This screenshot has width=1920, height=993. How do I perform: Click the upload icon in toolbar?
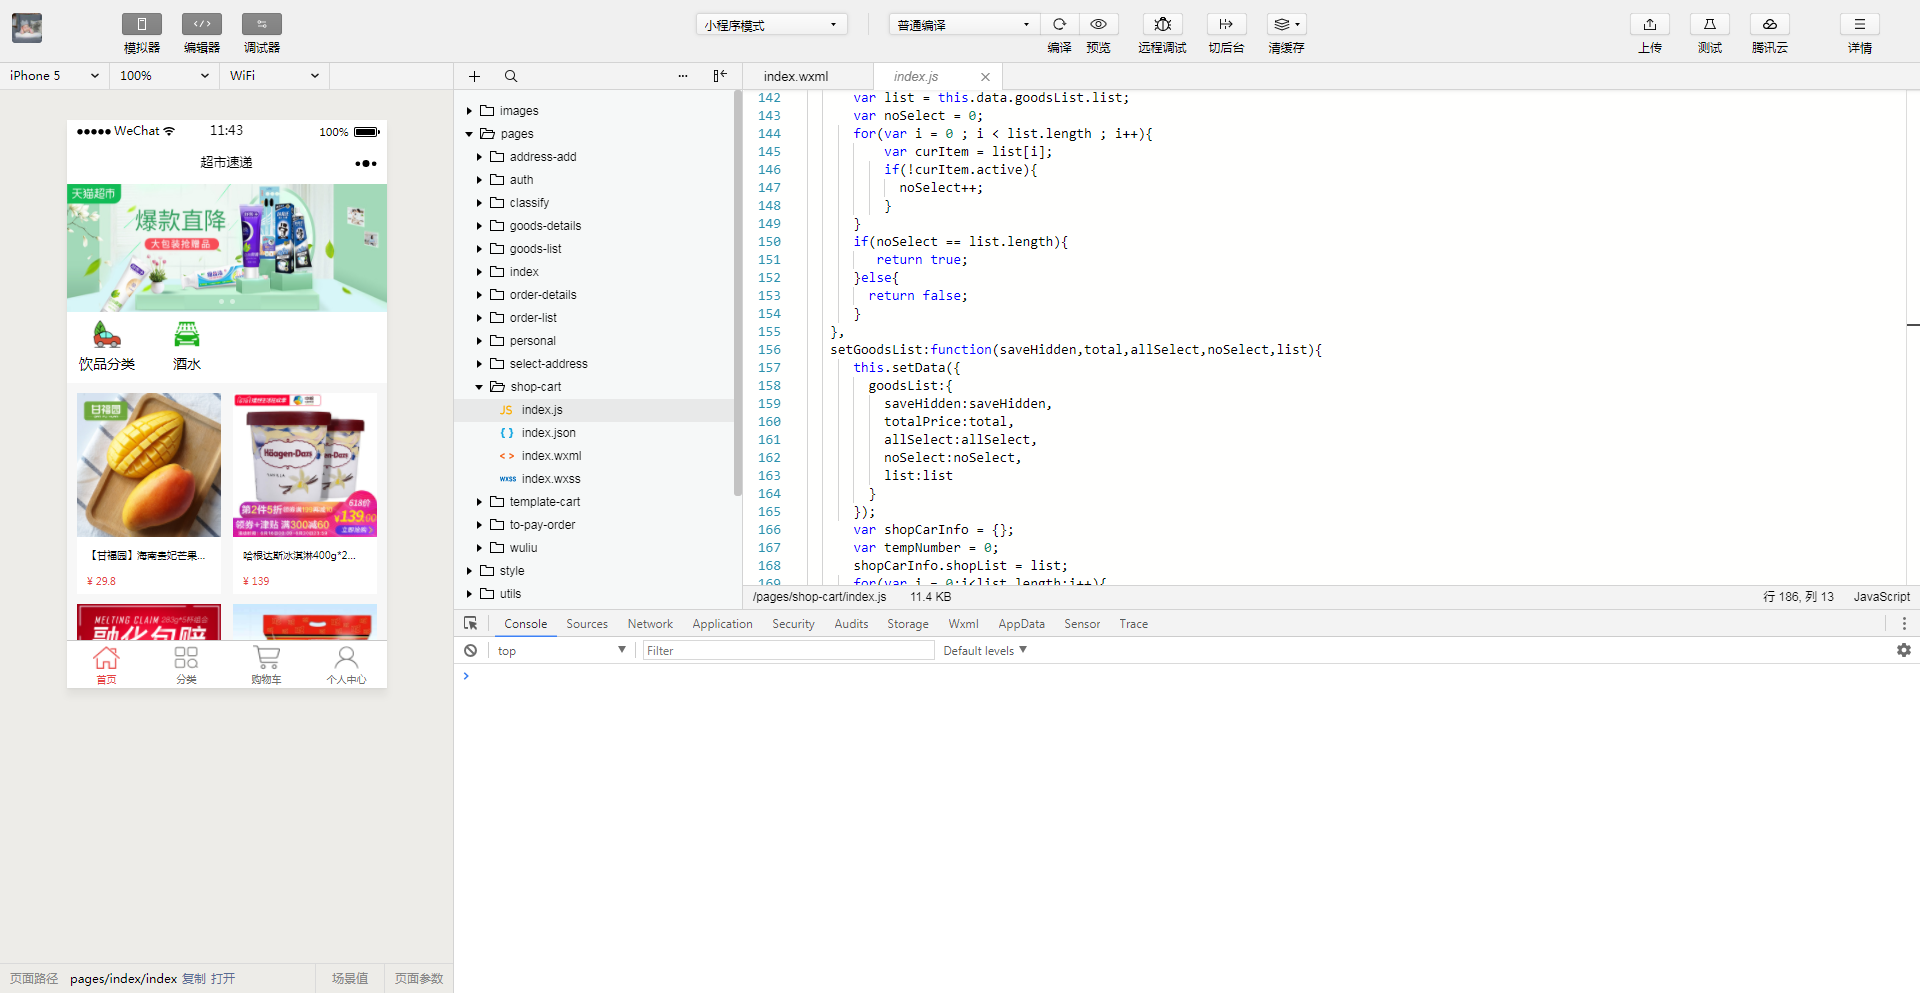pyautogui.click(x=1650, y=24)
